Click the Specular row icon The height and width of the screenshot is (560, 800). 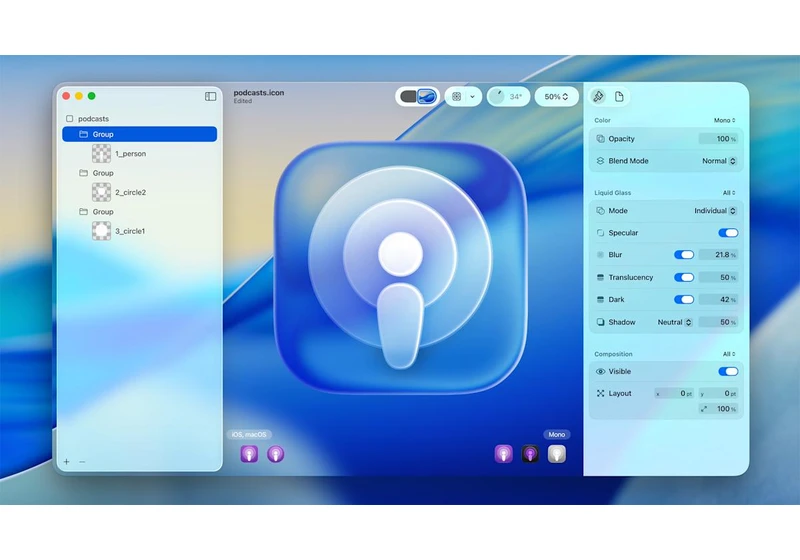[601, 233]
